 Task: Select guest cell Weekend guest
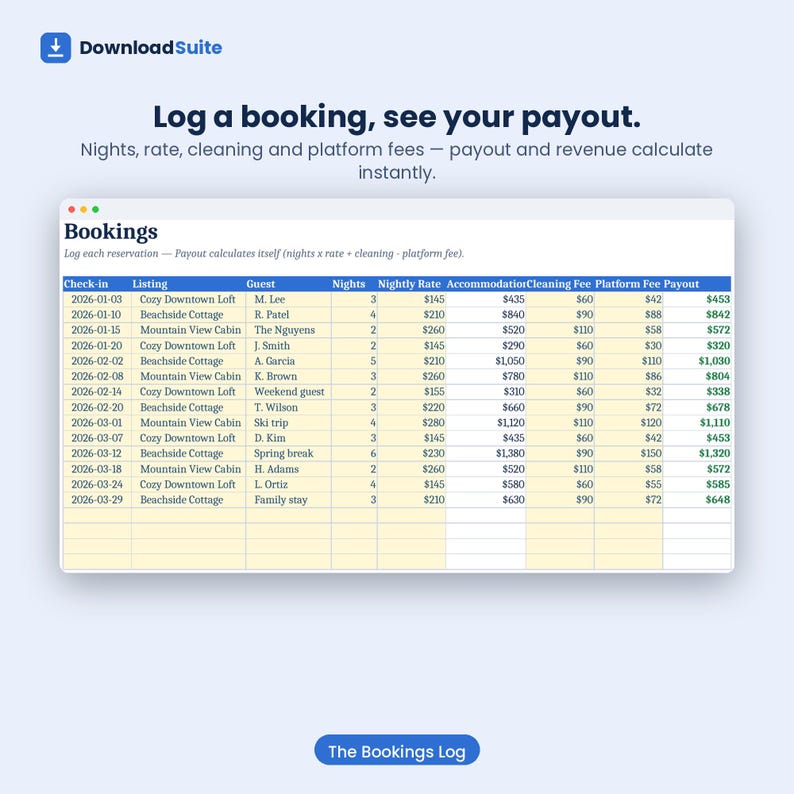tap(288, 391)
